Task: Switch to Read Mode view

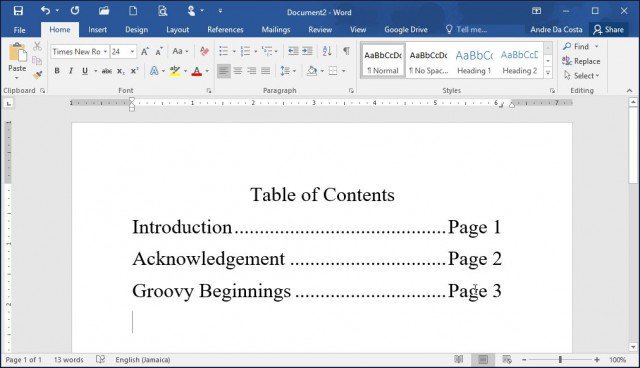Action: (459, 359)
